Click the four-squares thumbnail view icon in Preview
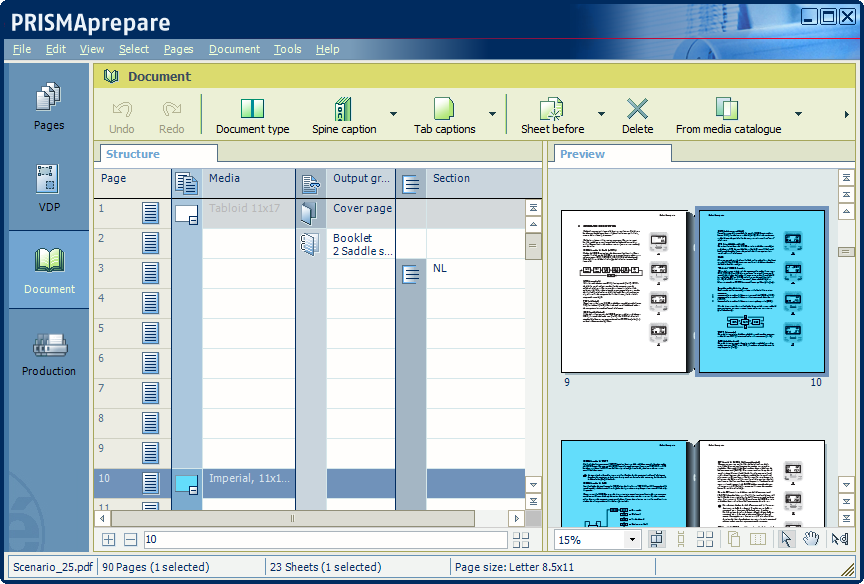The width and height of the screenshot is (864, 584). coord(705,539)
